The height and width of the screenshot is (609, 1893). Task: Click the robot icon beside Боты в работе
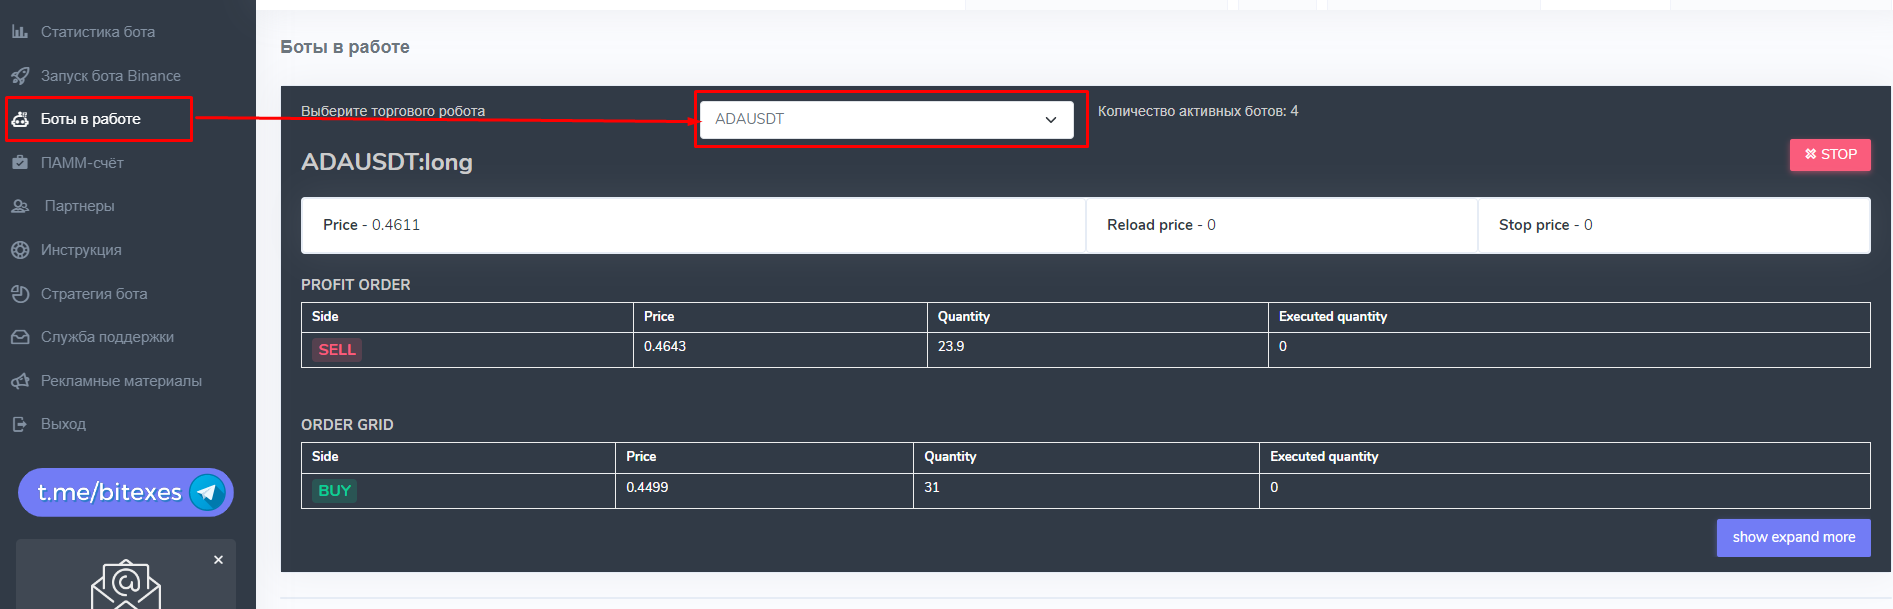pos(20,119)
